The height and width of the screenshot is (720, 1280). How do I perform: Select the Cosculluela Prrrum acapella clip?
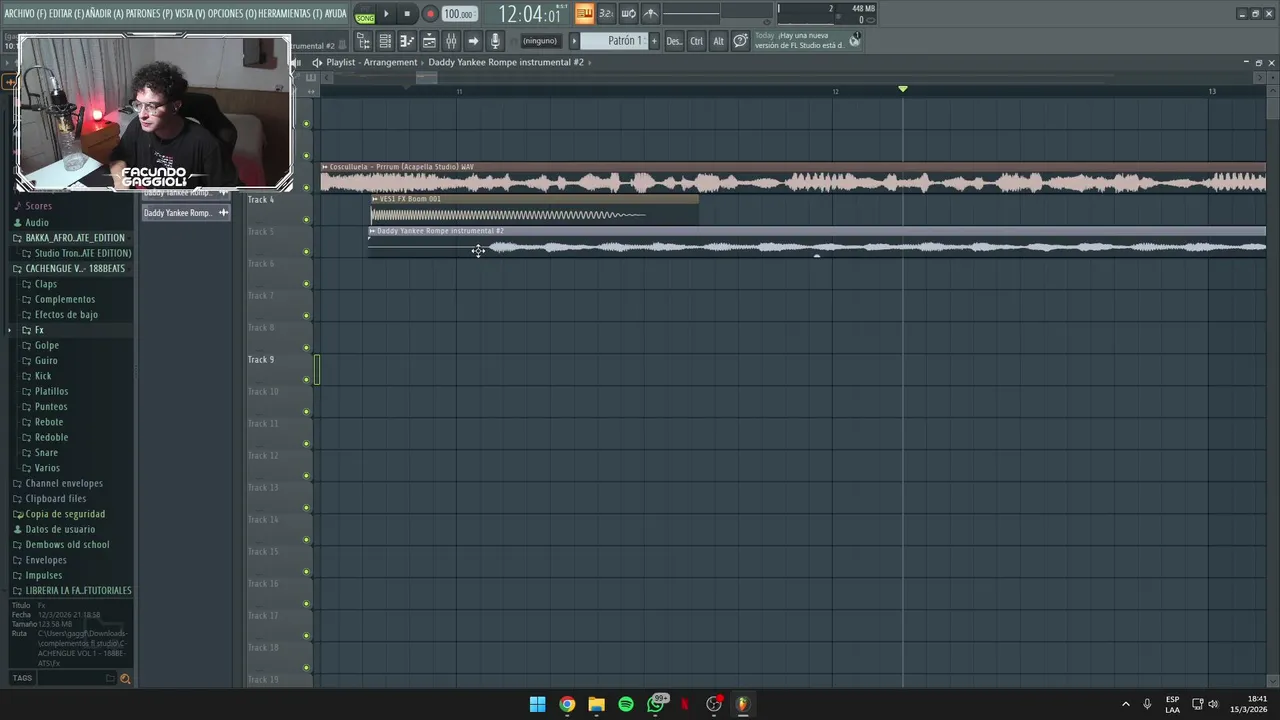793,177
